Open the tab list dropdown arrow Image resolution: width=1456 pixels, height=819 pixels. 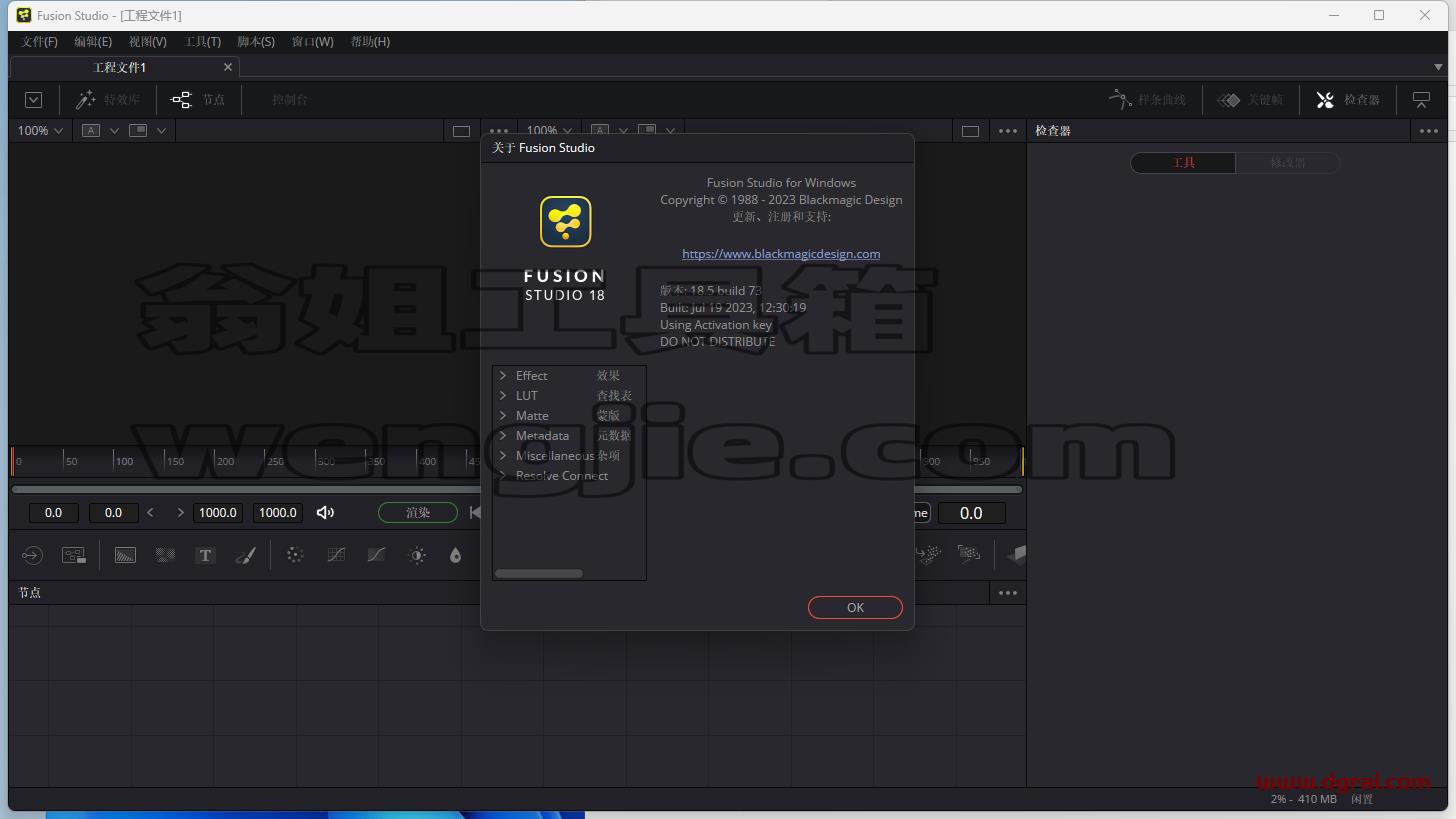click(1439, 67)
